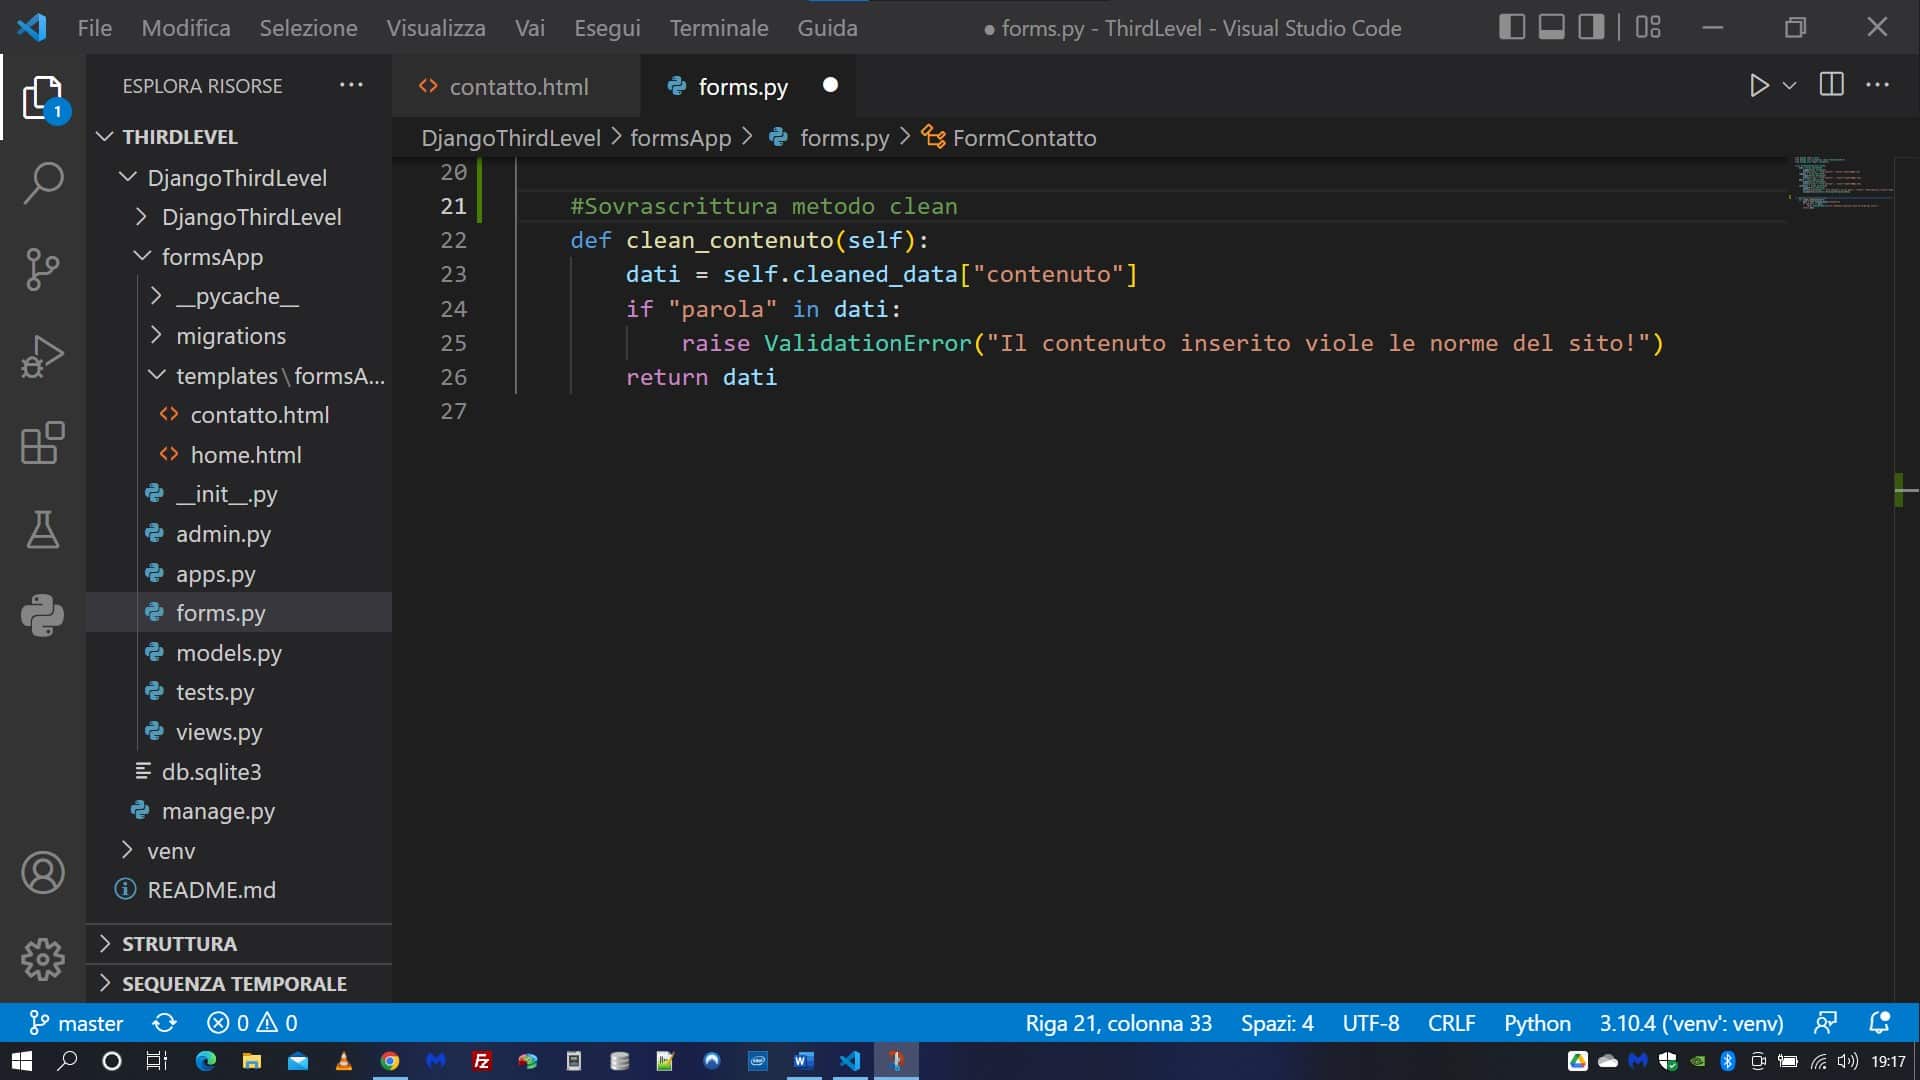Viewport: 1920px width, 1080px height.
Task: Click the Customize Layout icon
Action: point(1649,27)
